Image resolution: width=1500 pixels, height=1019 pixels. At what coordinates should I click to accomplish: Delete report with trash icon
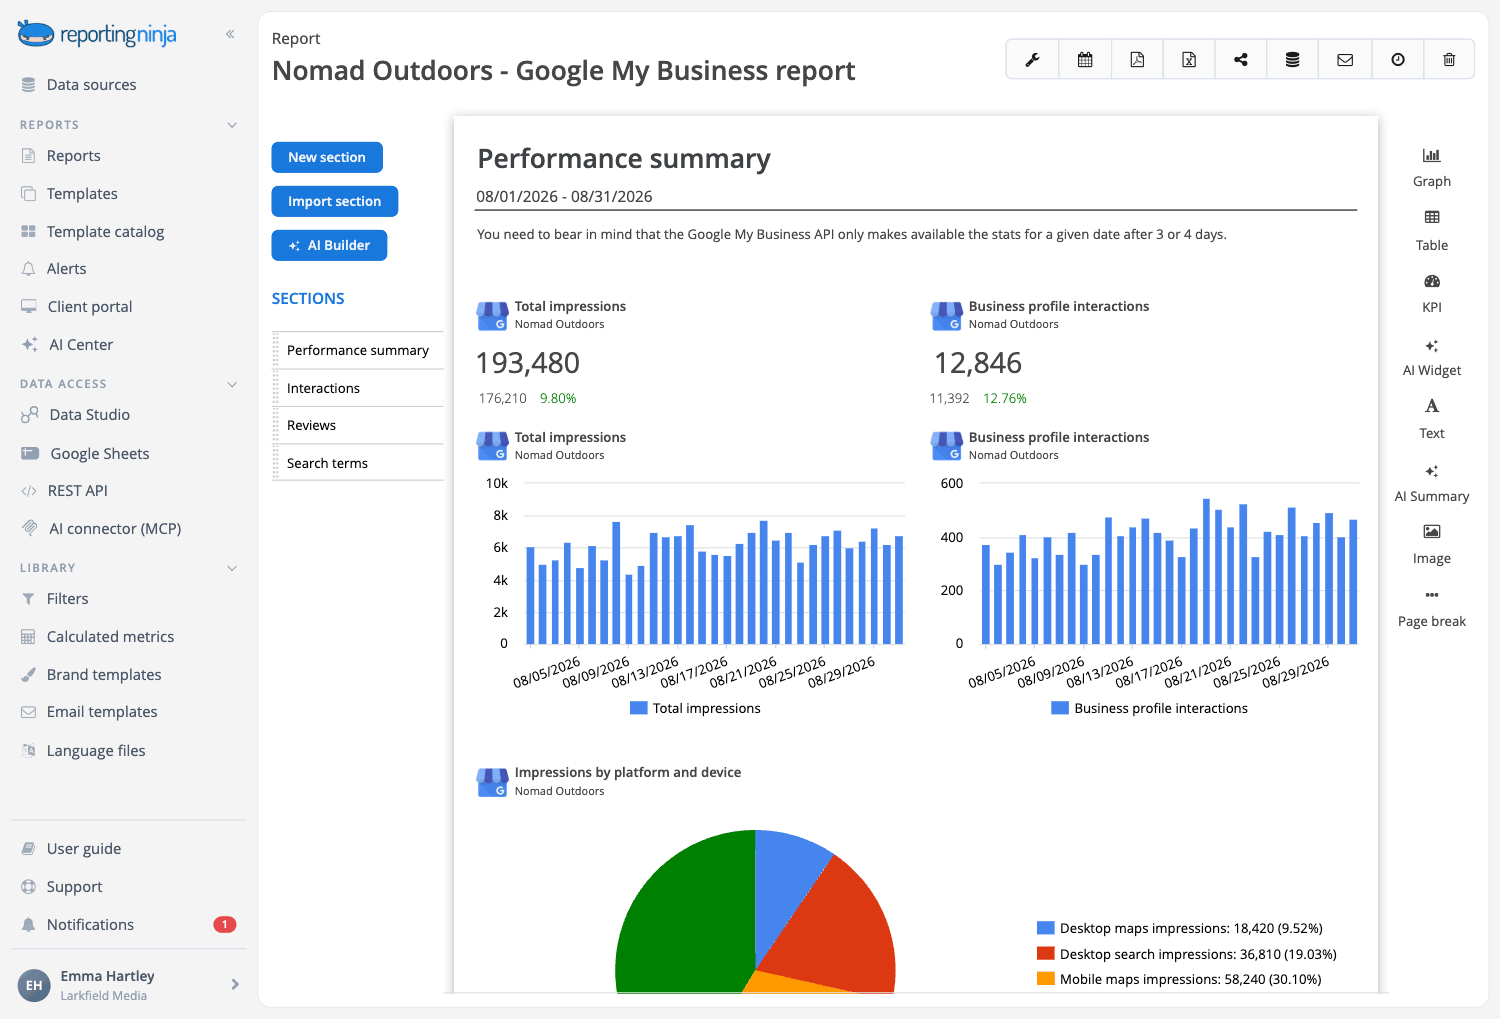coord(1449,60)
